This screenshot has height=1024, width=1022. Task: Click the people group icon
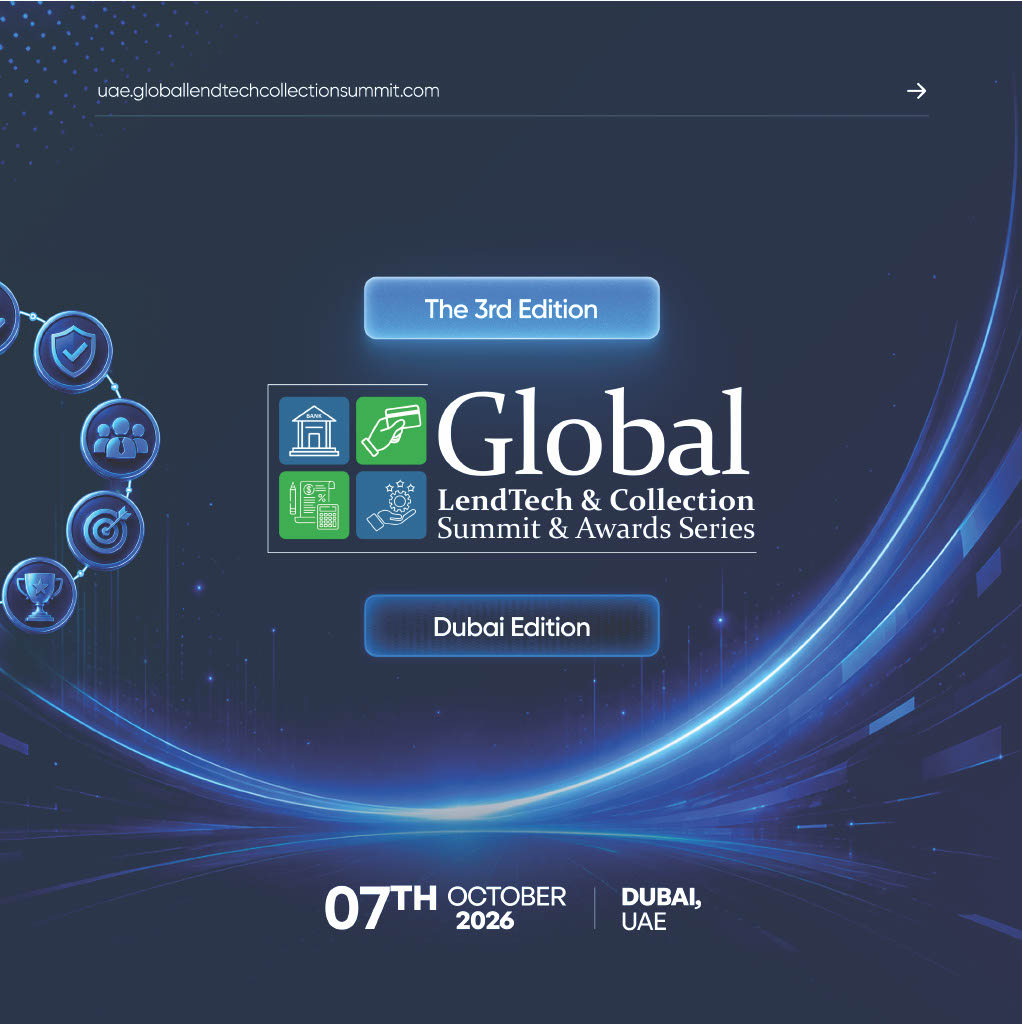click(x=120, y=439)
